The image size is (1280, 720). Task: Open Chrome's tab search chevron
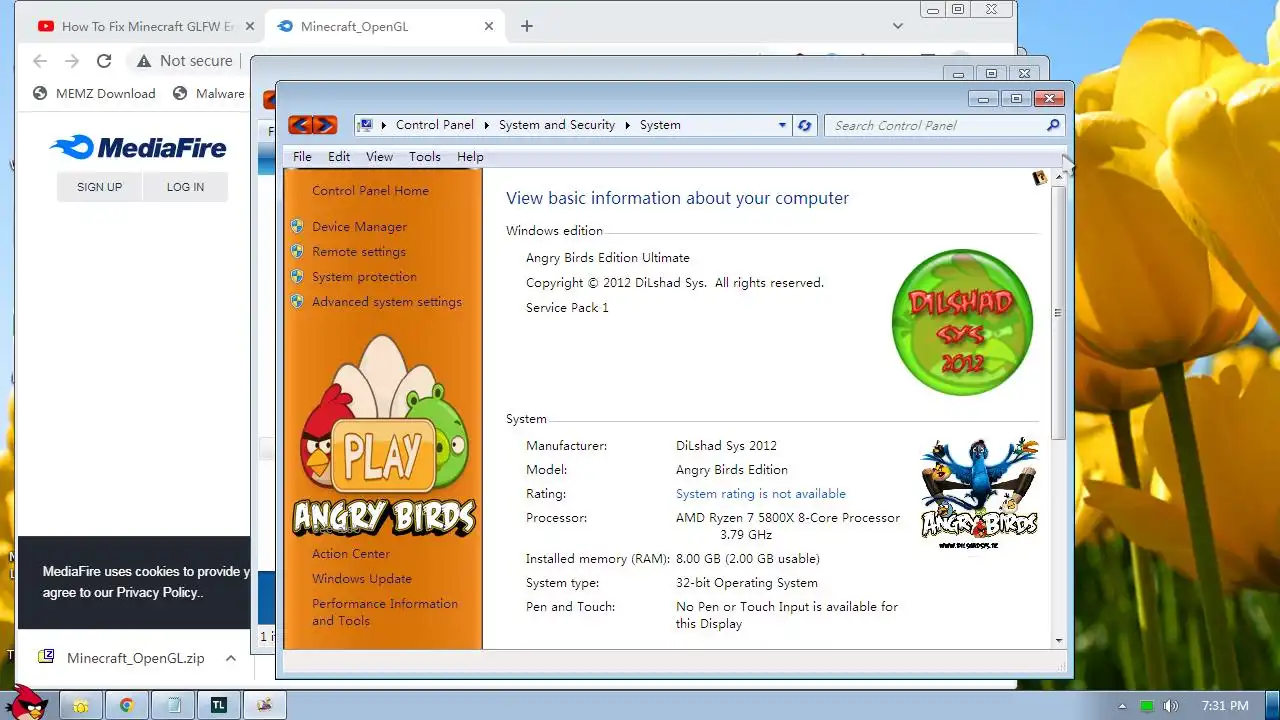[x=898, y=26]
